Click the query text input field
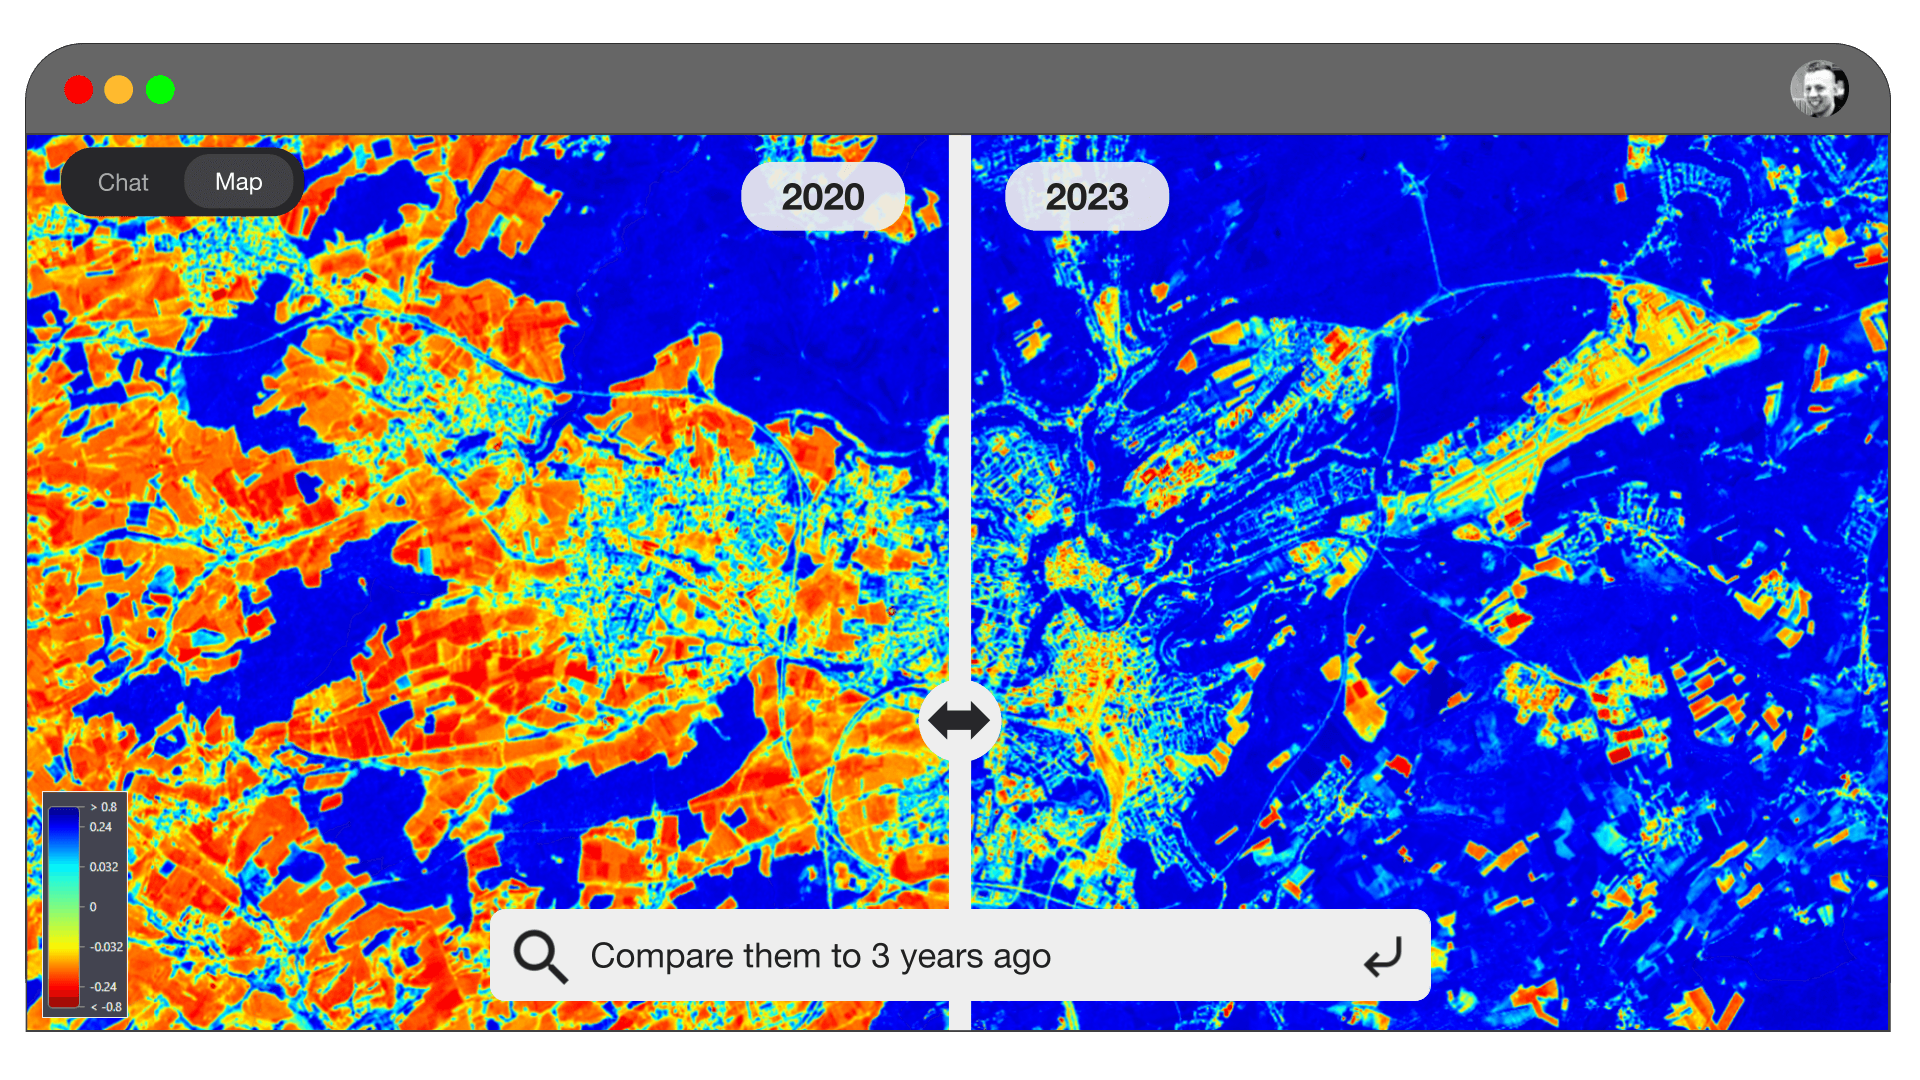 [x=960, y=955]
